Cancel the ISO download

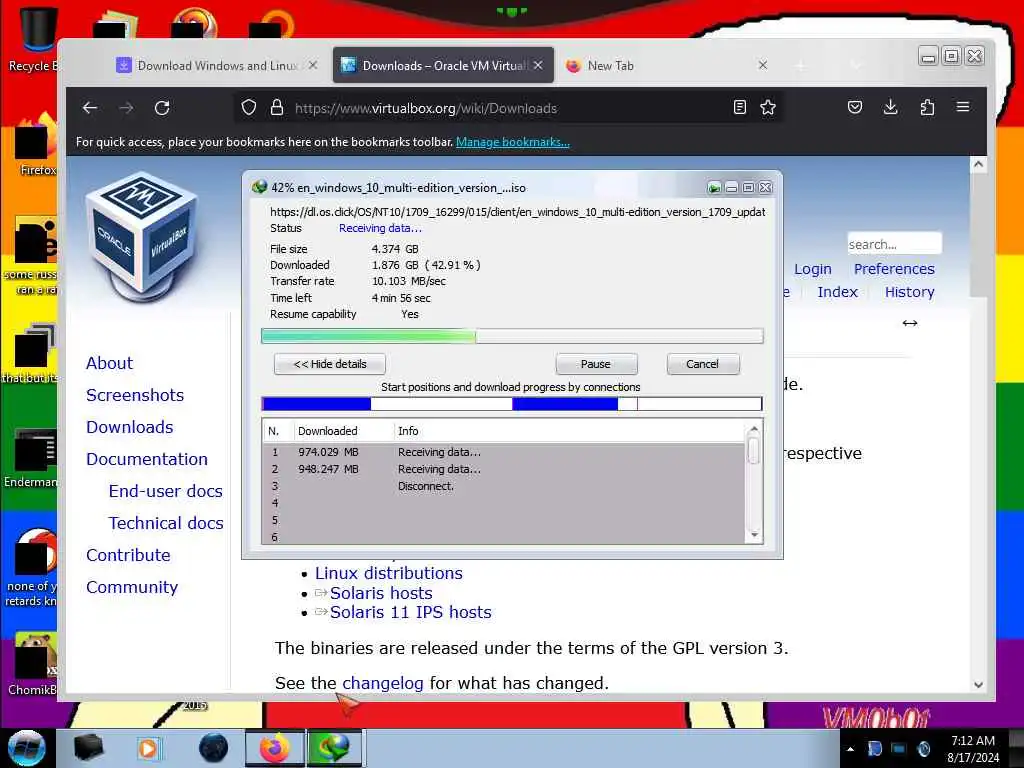coord(703,364)
